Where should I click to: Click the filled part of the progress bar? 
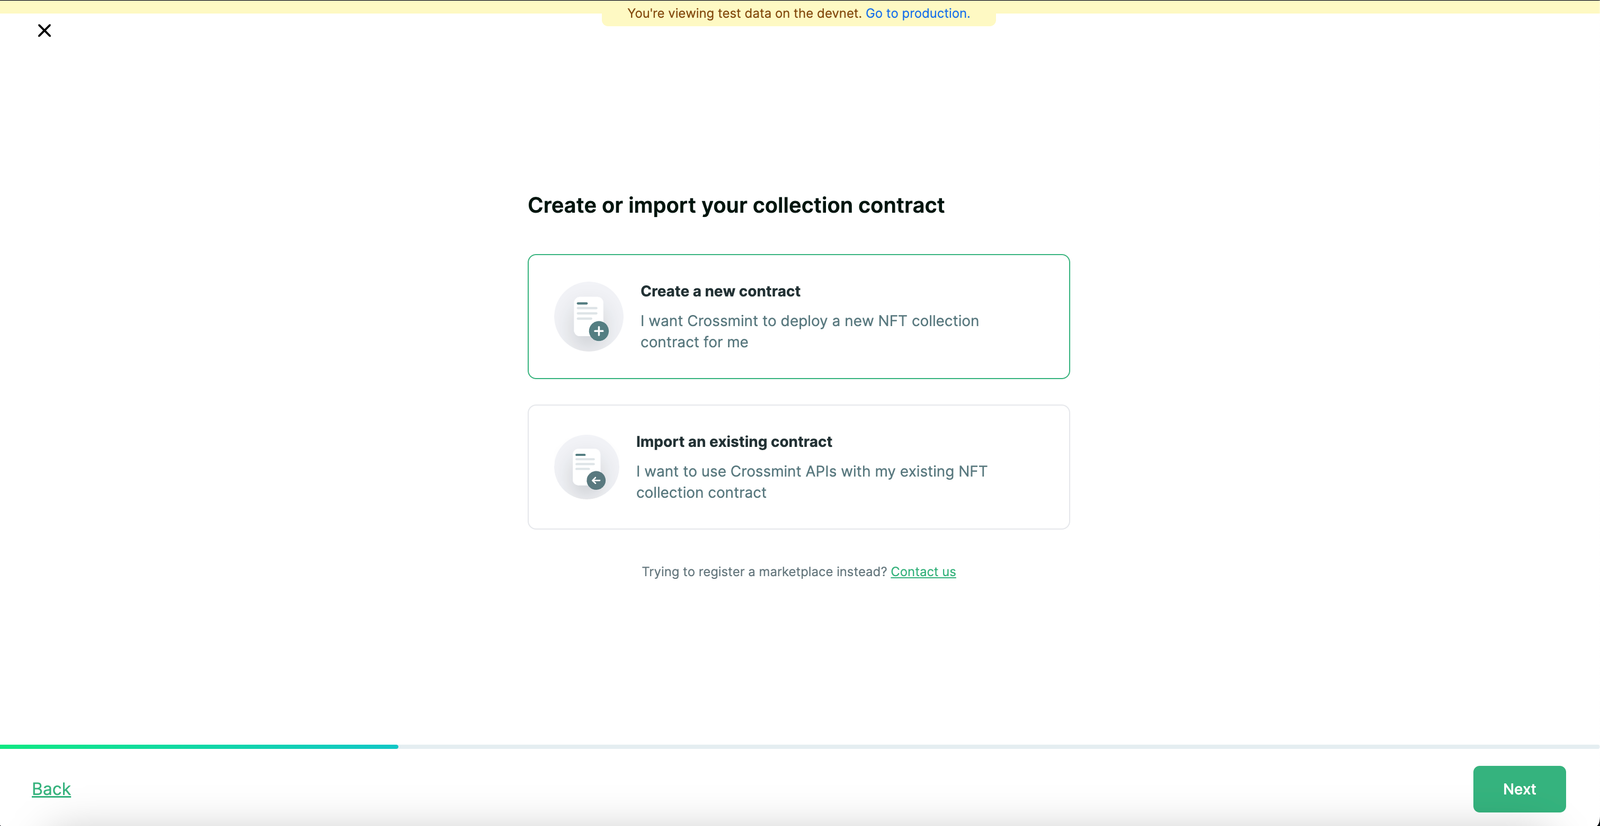point(200,746)
